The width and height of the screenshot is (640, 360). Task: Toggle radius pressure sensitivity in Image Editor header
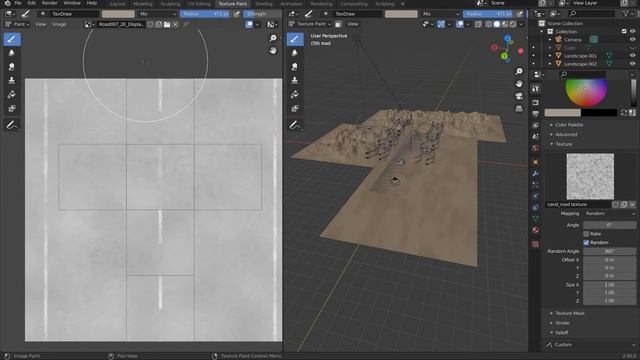pyautogui.click(x=236, y=14)
